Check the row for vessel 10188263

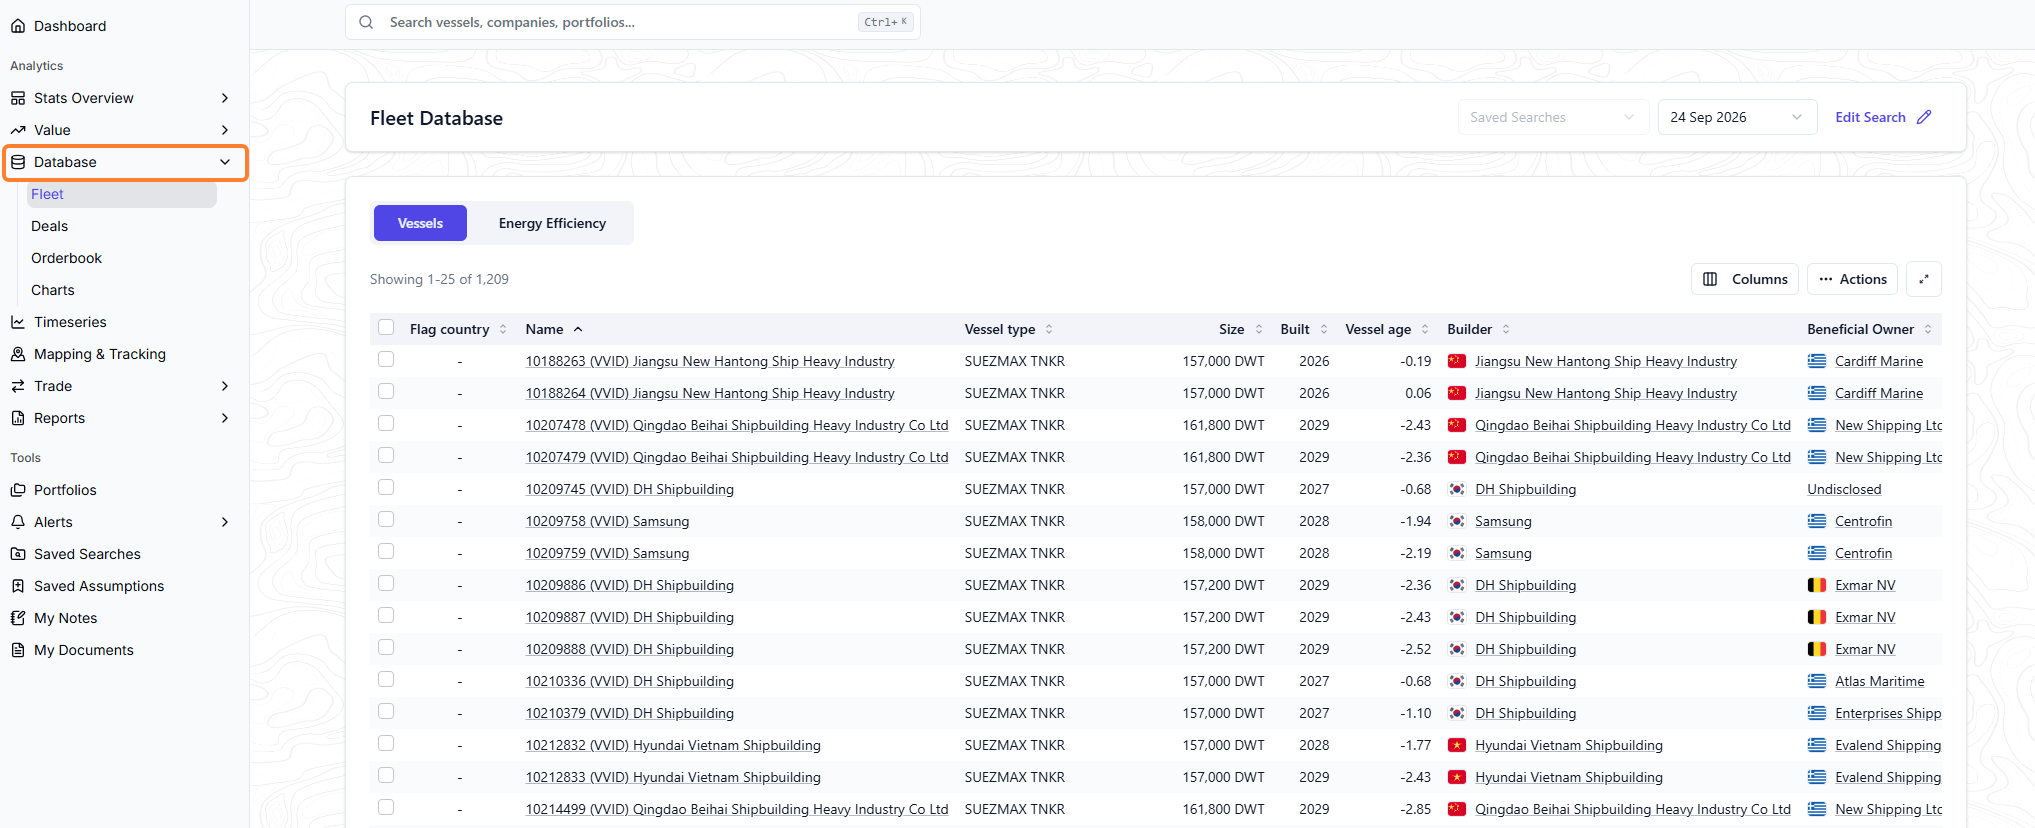point(386,360)
